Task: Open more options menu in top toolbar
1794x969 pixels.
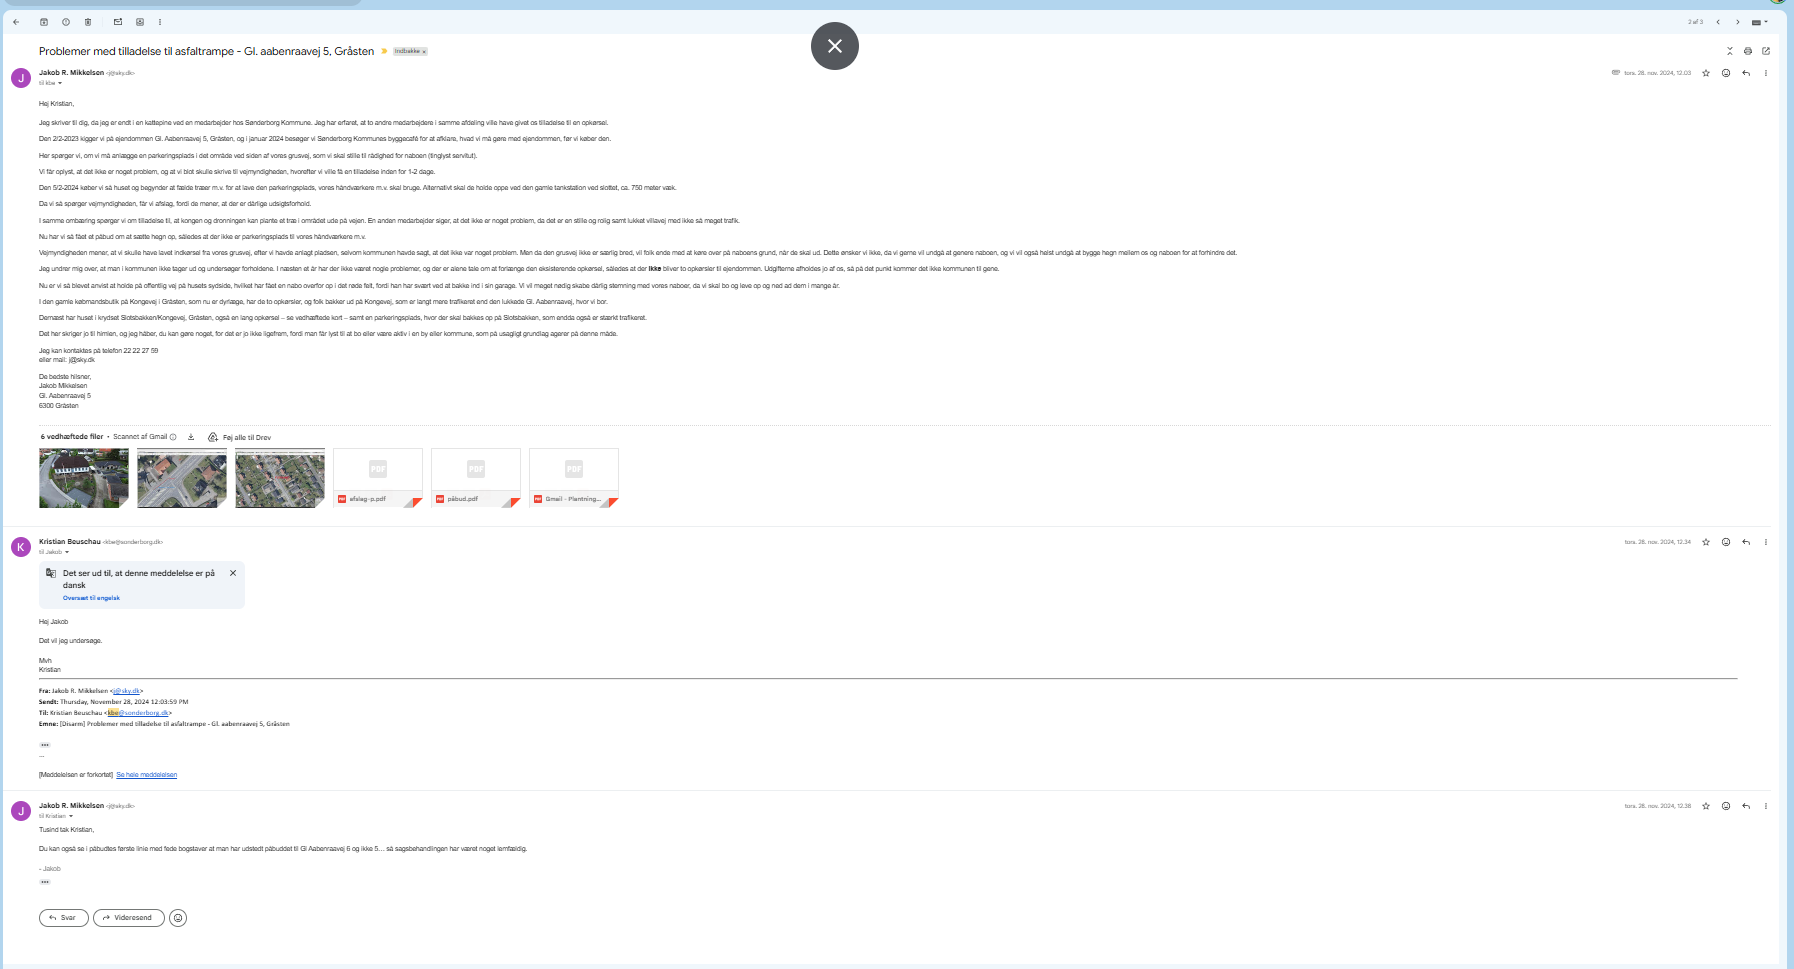Action: tap(160, 22)
